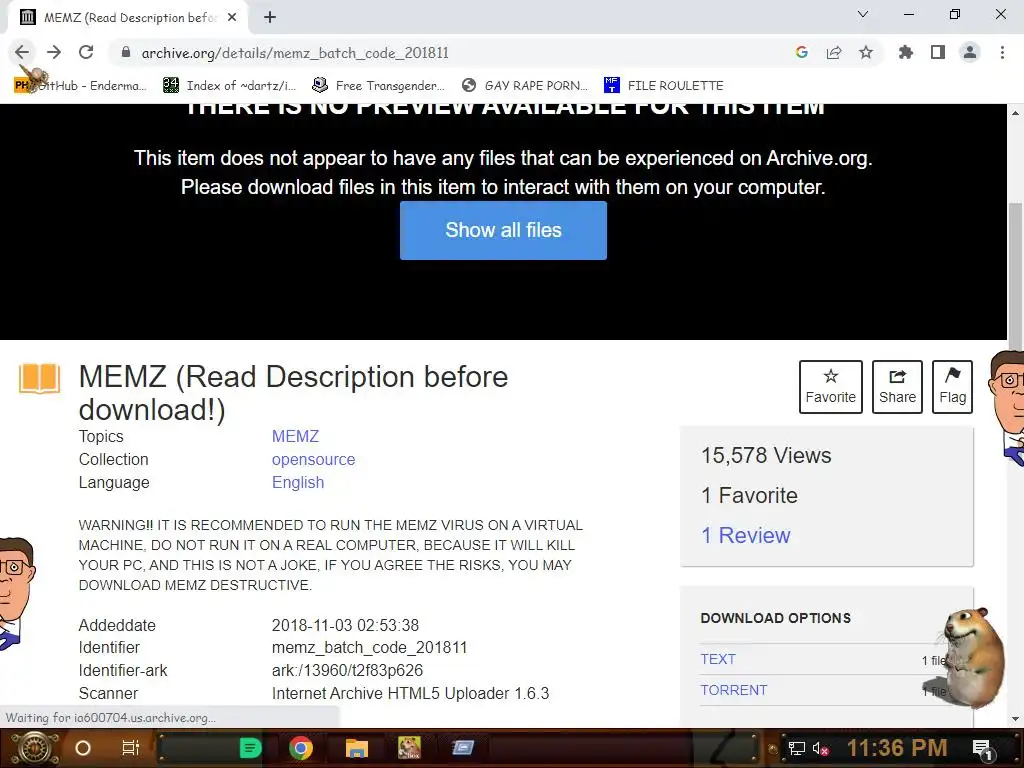Open the Free Transgender bookmark
This screenshot has height=768, width=1024.
tap(378, 86)
